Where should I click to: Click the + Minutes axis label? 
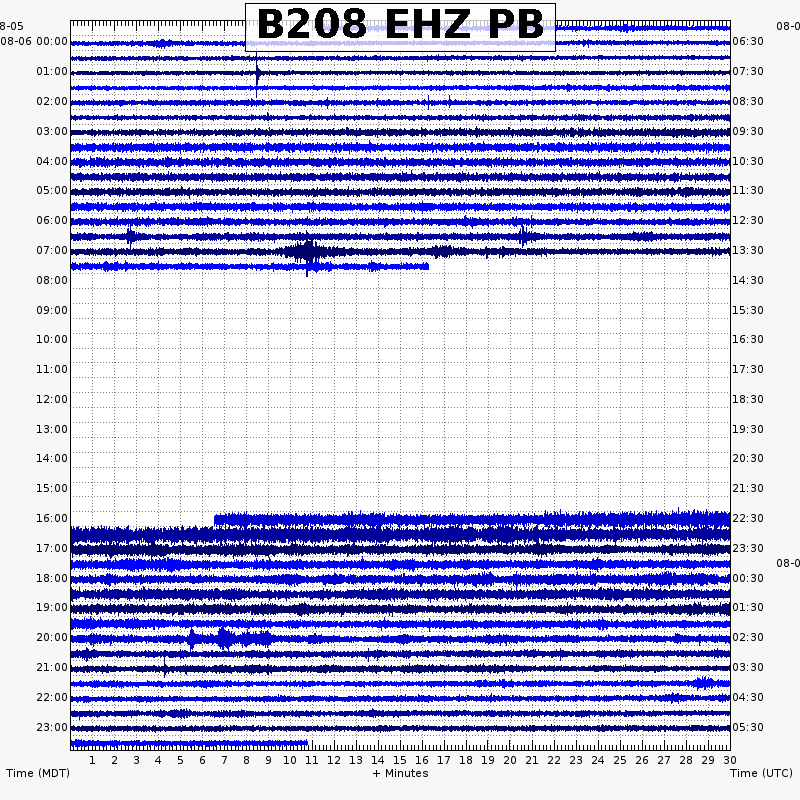[400, 773]
